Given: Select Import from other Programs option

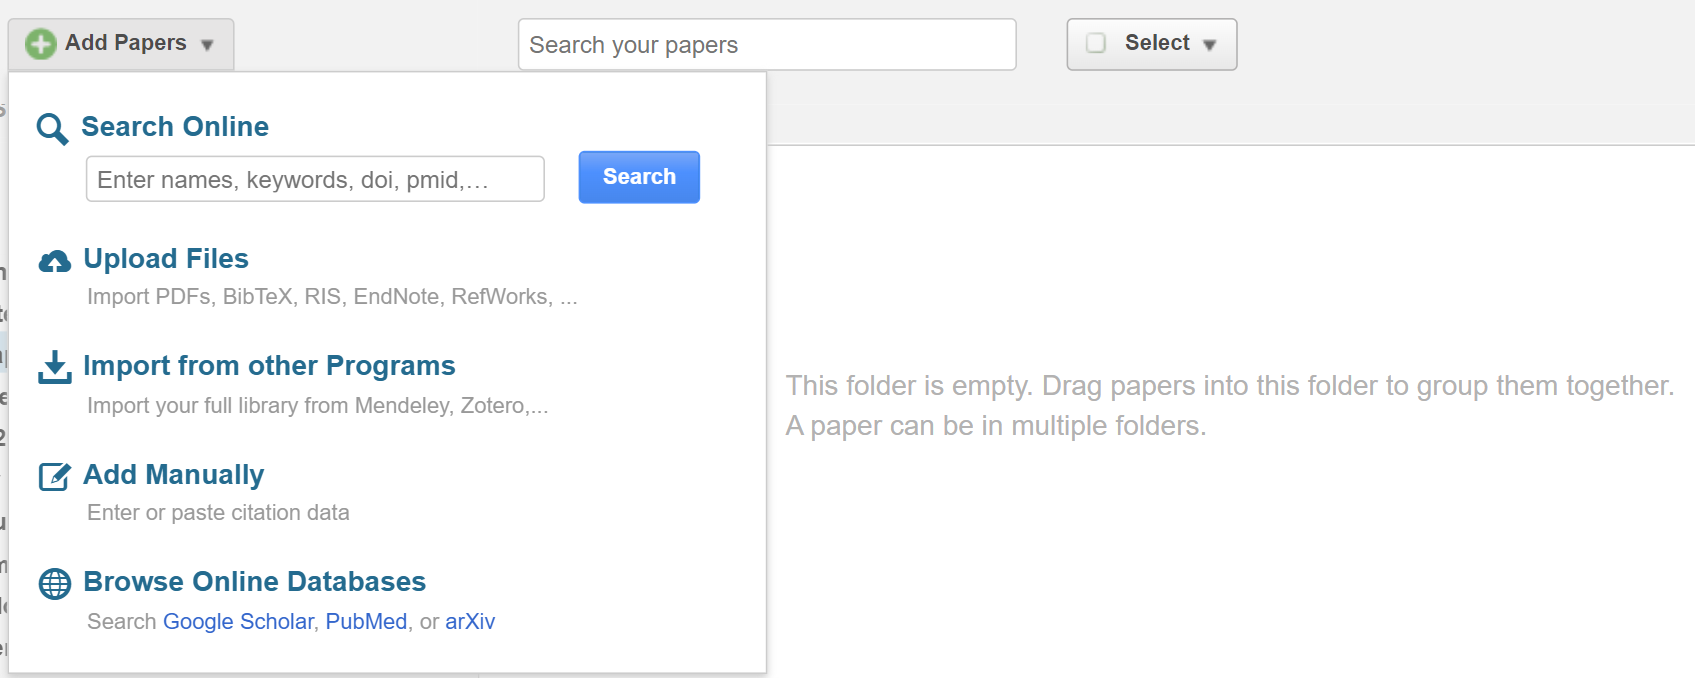Looking at the screenshot, I should [269, 366].
